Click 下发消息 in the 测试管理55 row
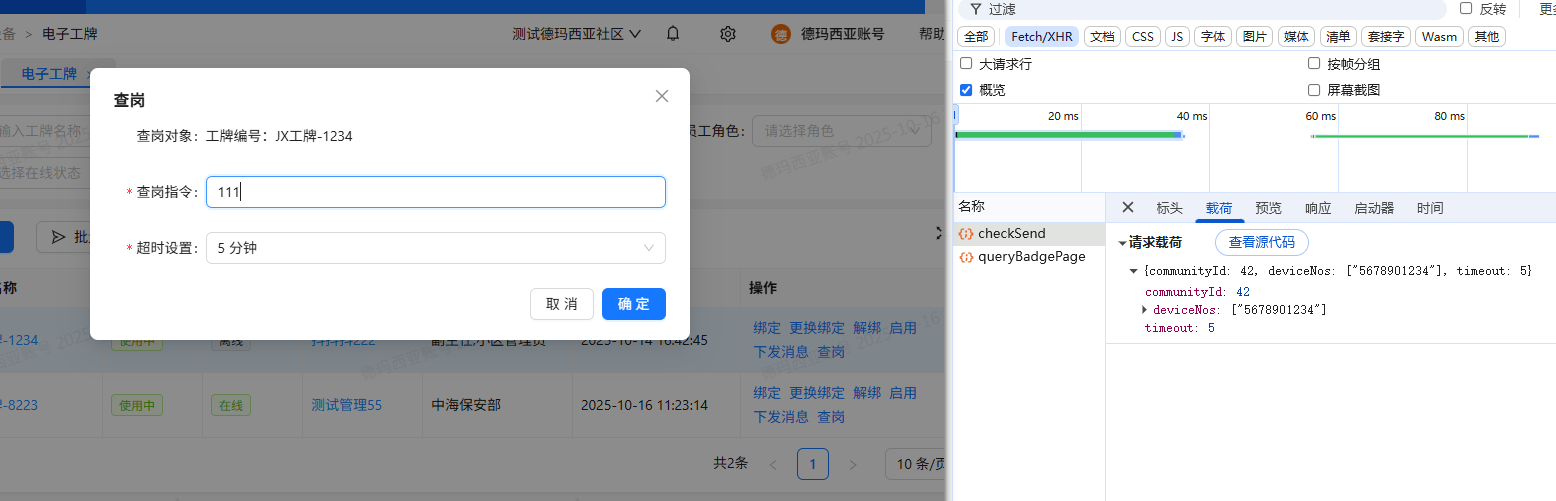The image size is (1556, 501). pos(781,417)
